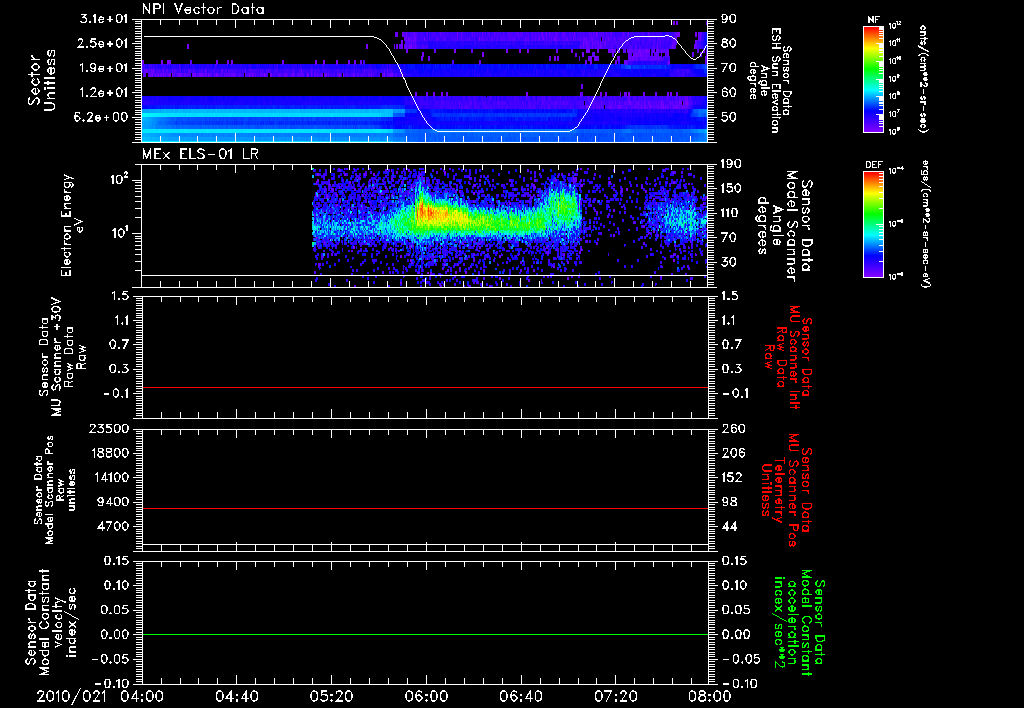Click the red line in Model Scanner Pos panel

pos(425,509)
